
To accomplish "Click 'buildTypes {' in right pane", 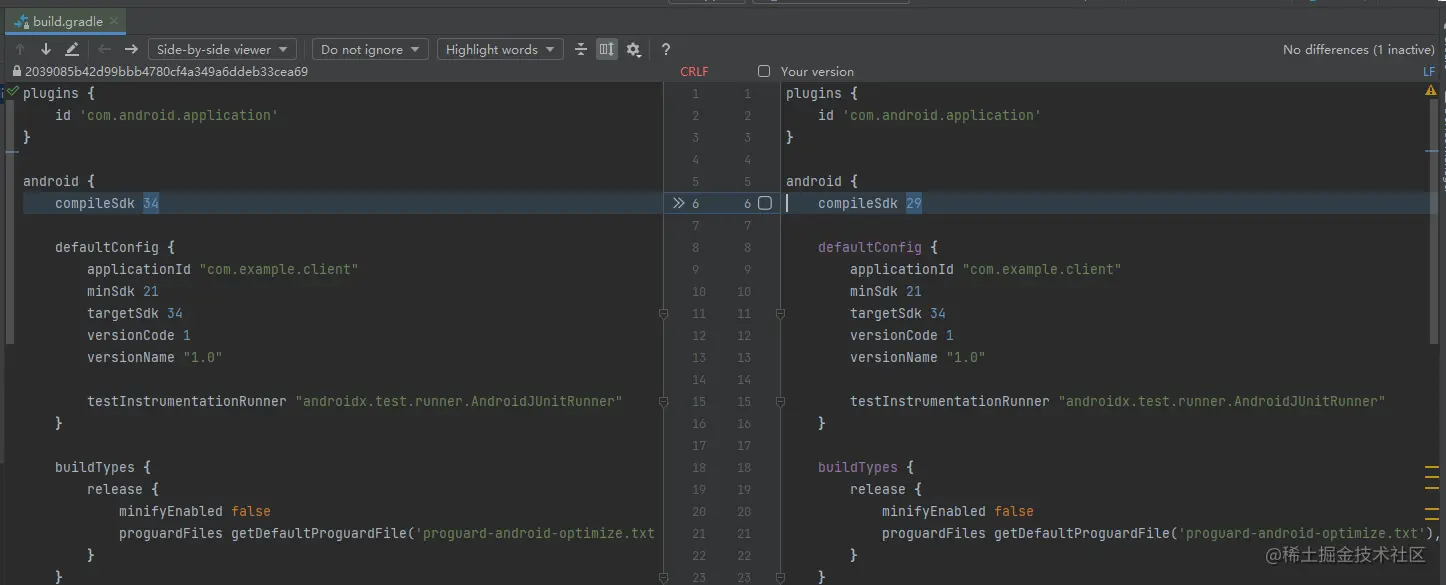I will [x=866, y=467].
